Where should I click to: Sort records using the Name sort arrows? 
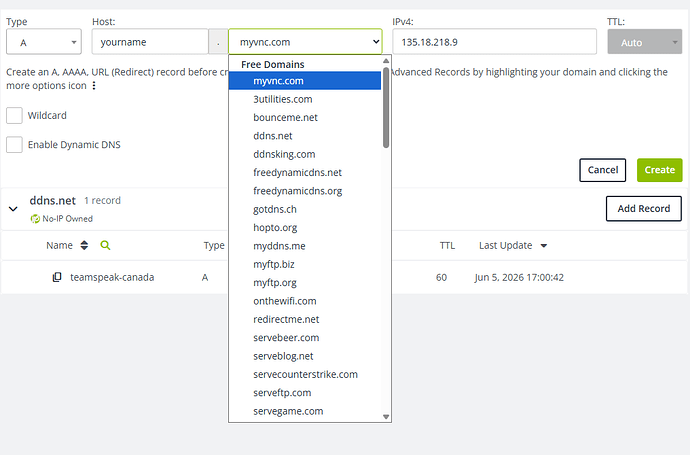tap(84, 246)
